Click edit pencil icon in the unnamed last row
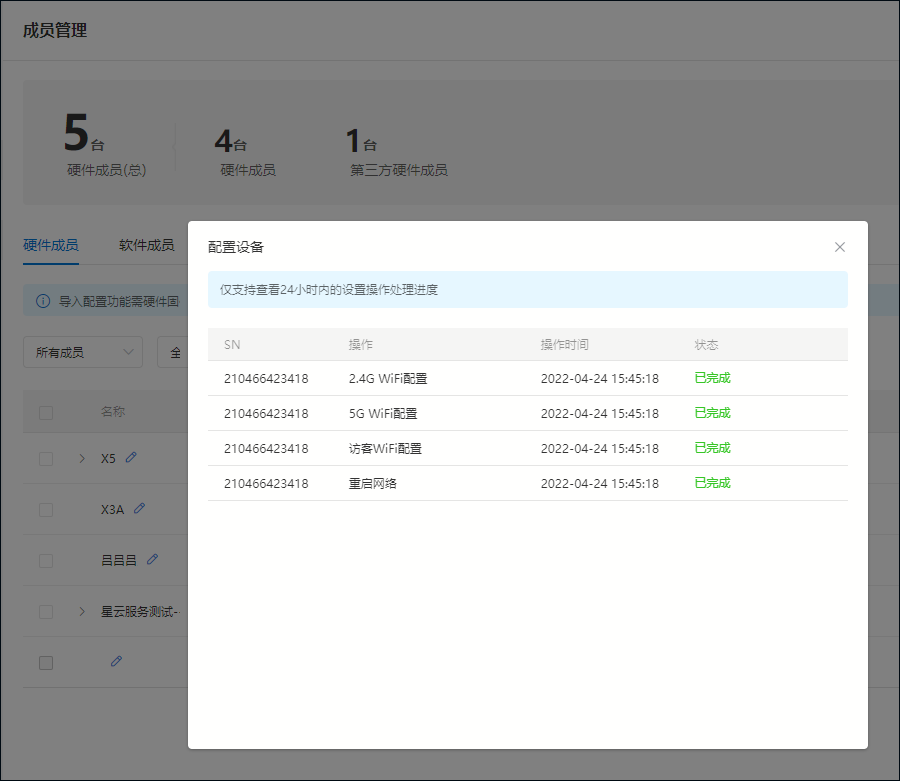The height and width of the screenshot is (781, 900). coord(116,661)
